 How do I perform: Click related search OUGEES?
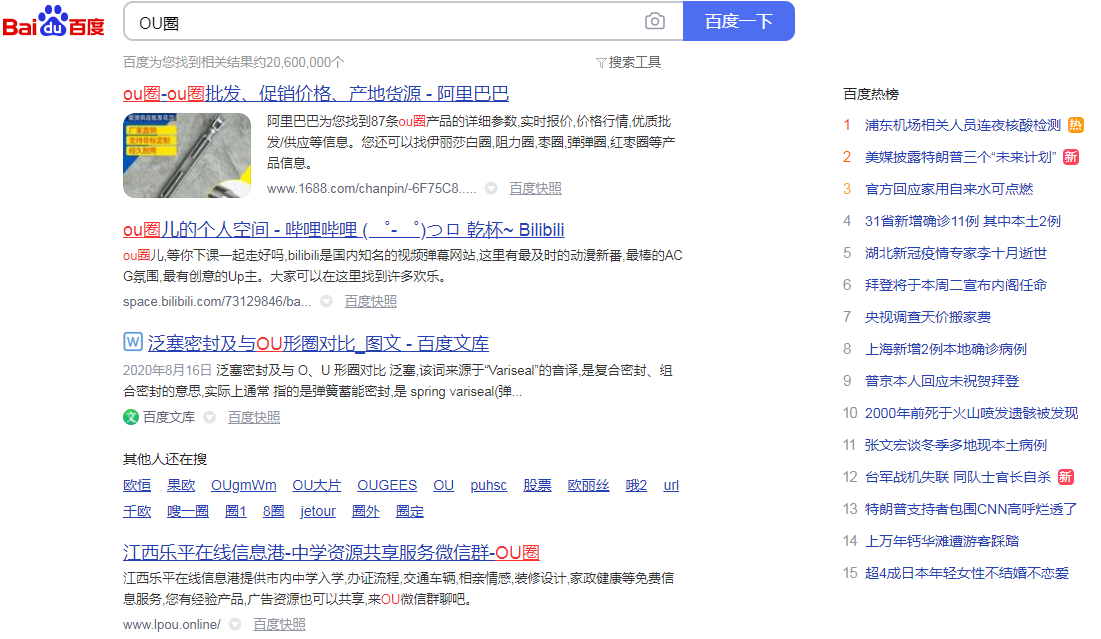(387, 485)
